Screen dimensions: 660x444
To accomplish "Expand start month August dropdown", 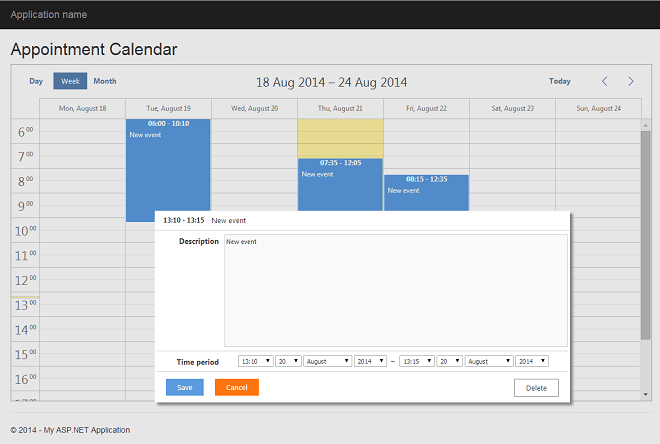I will [x=327, y=361].
